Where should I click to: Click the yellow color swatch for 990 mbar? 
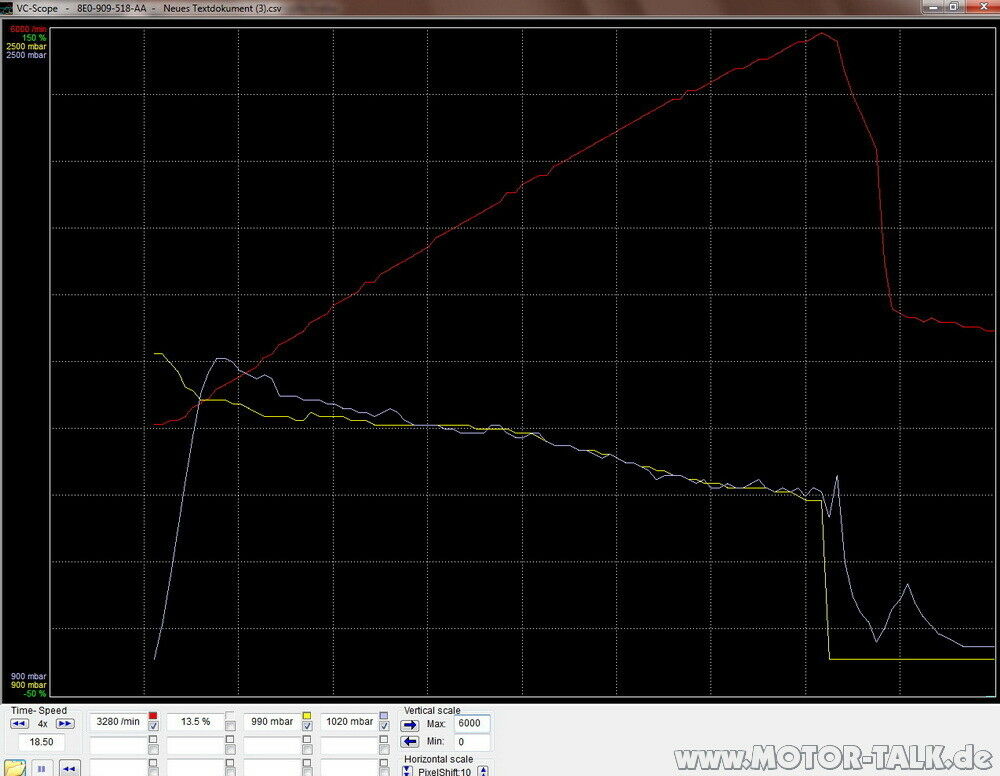click(307, 716)
